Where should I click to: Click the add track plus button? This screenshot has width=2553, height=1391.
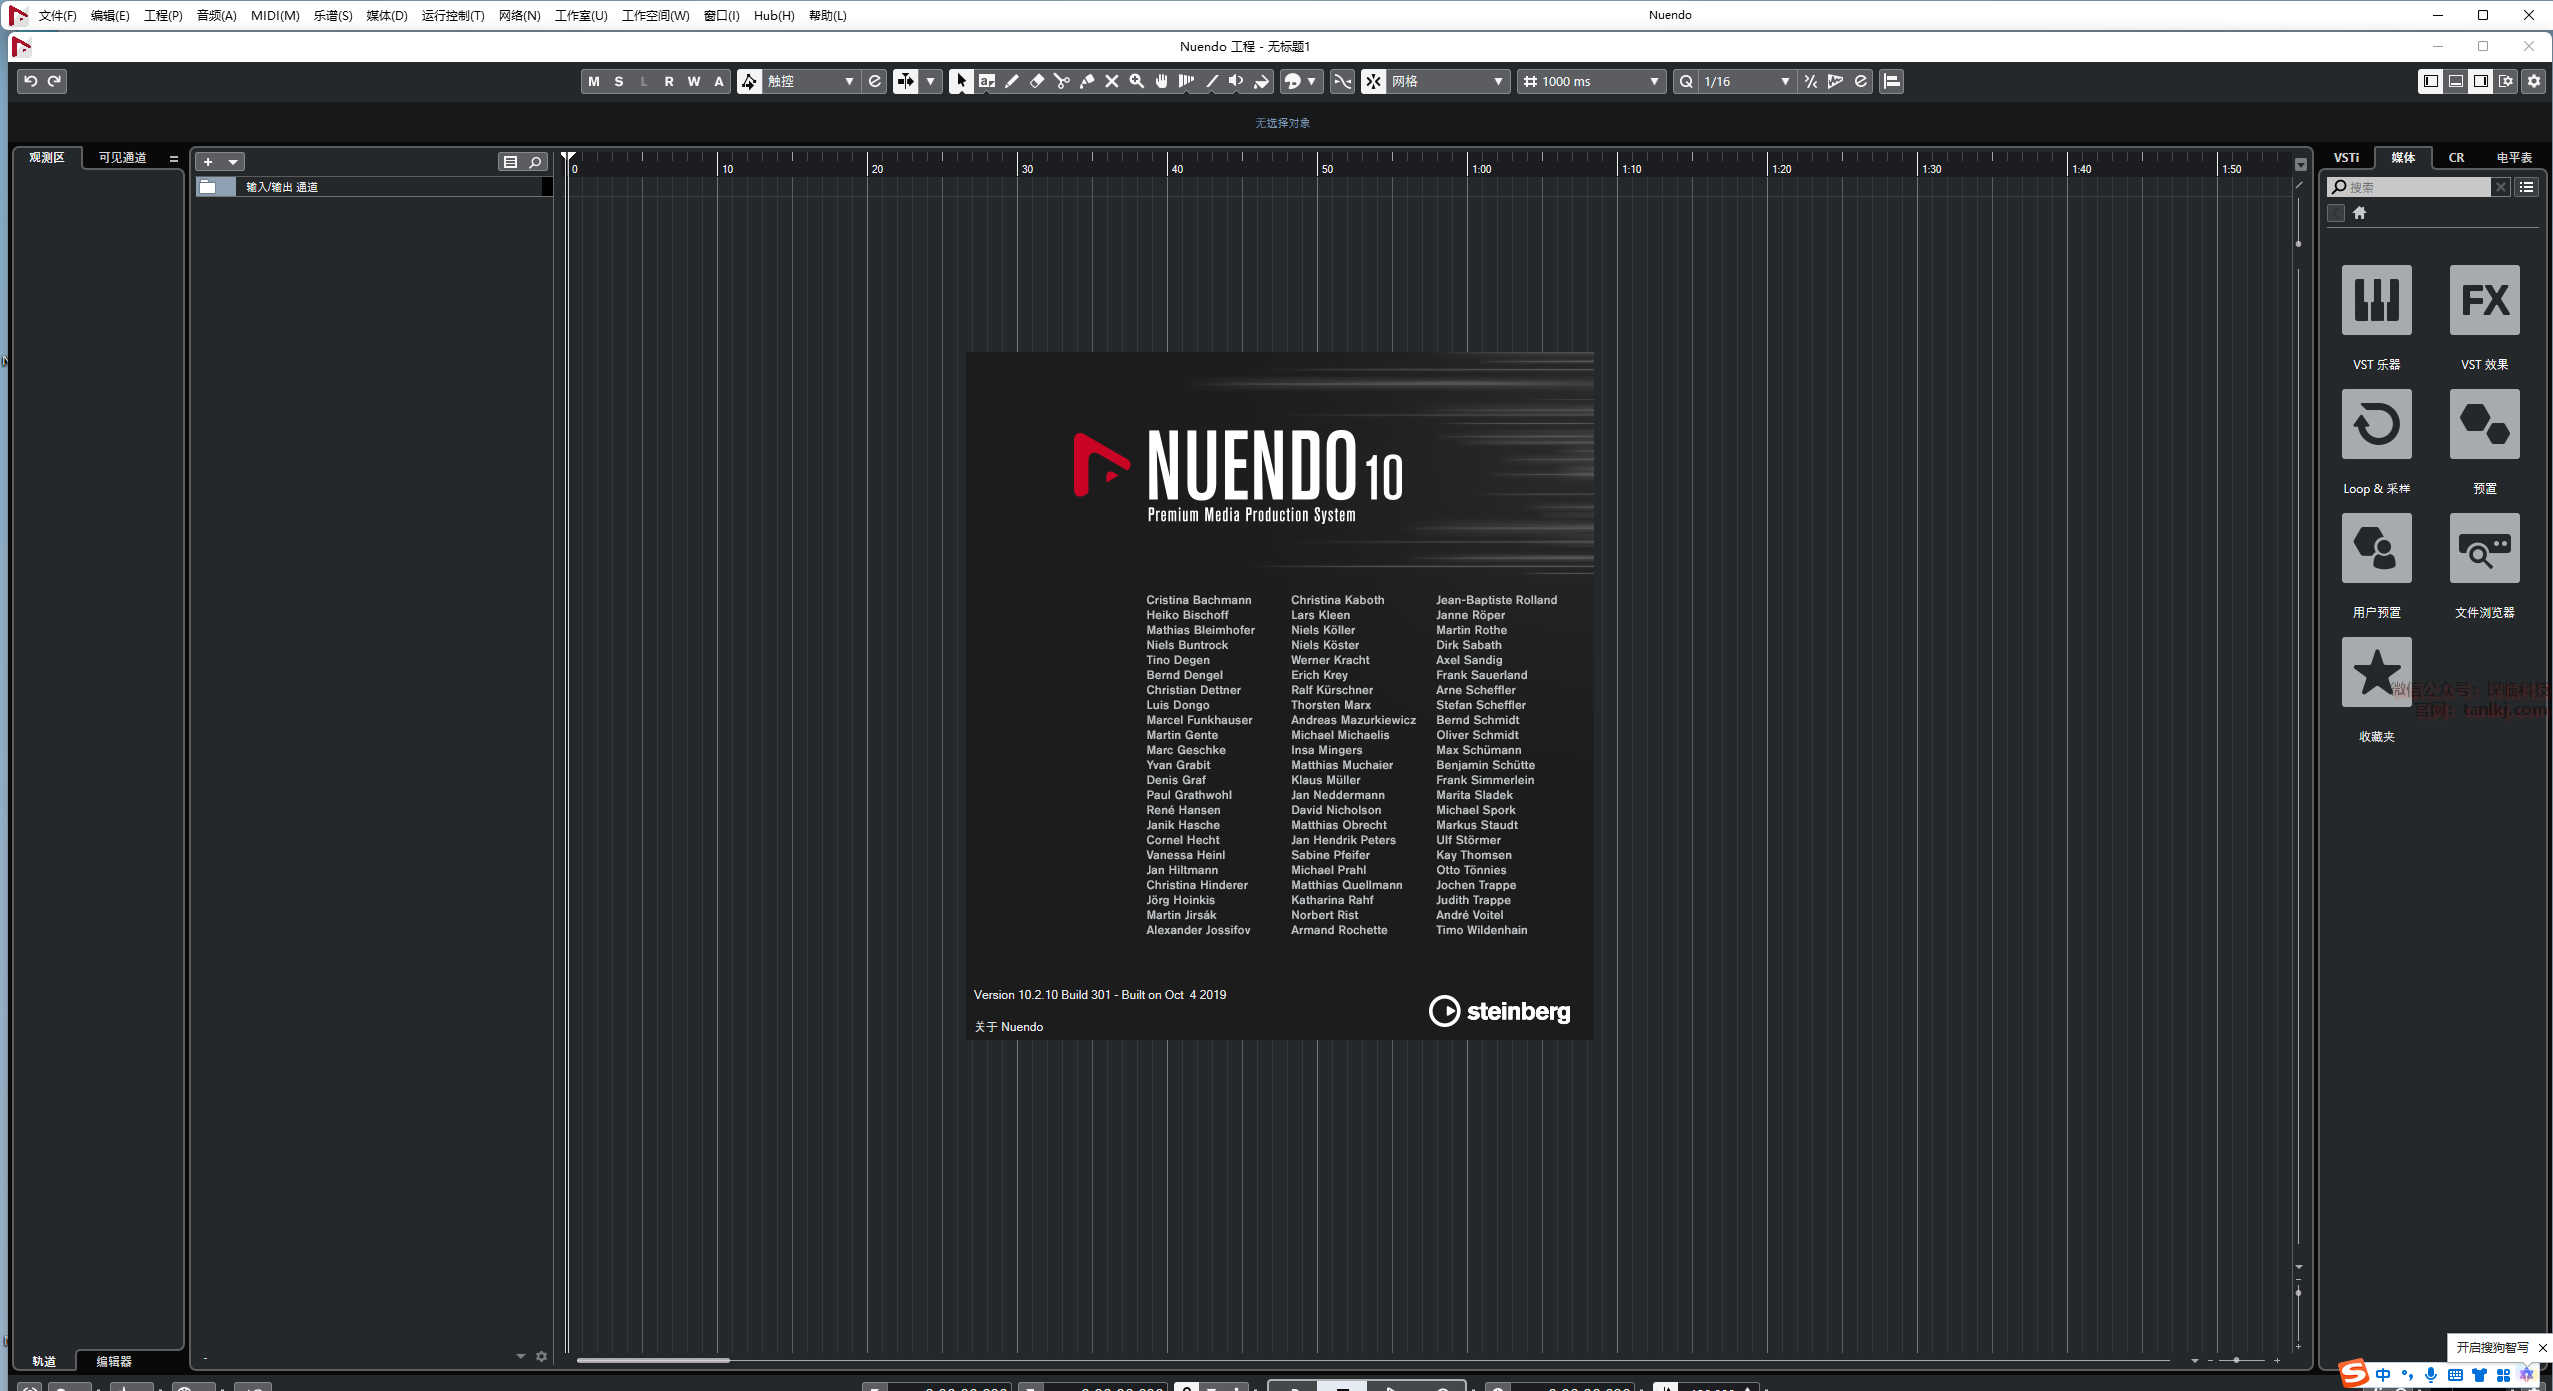tap(208, 162)
